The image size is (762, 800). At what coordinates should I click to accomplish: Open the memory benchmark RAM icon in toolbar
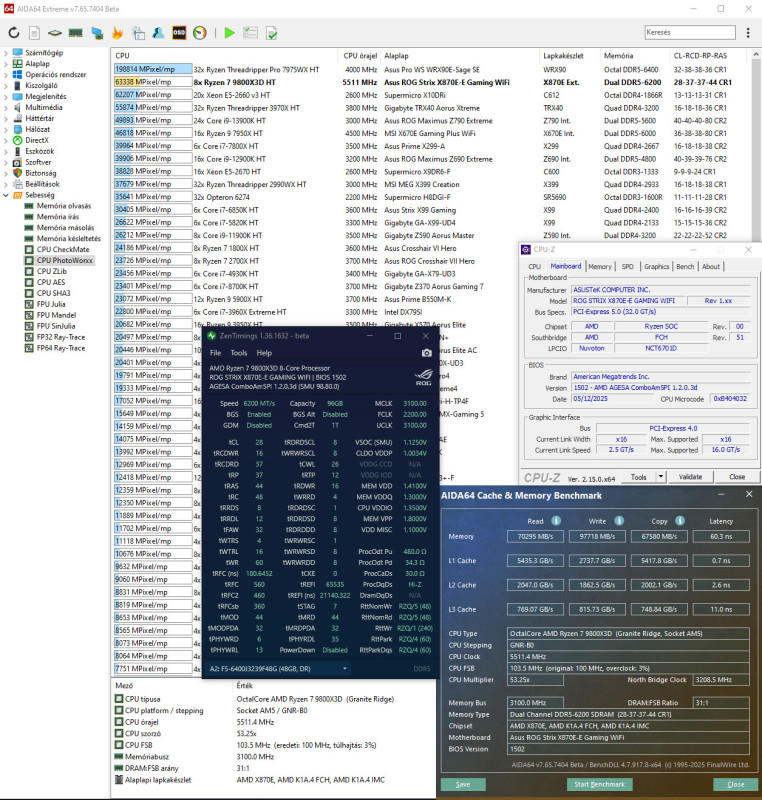(x=75, y=33)
